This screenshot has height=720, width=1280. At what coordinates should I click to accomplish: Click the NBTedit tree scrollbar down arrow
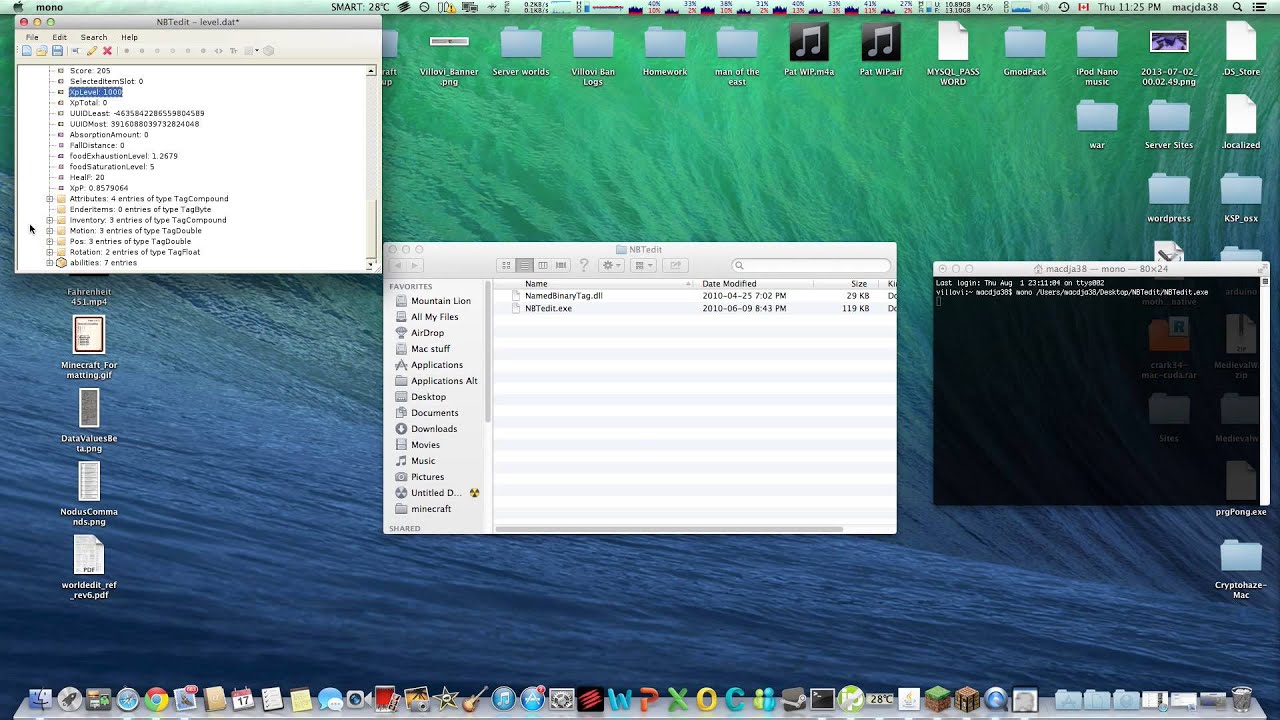pos(371,265)
